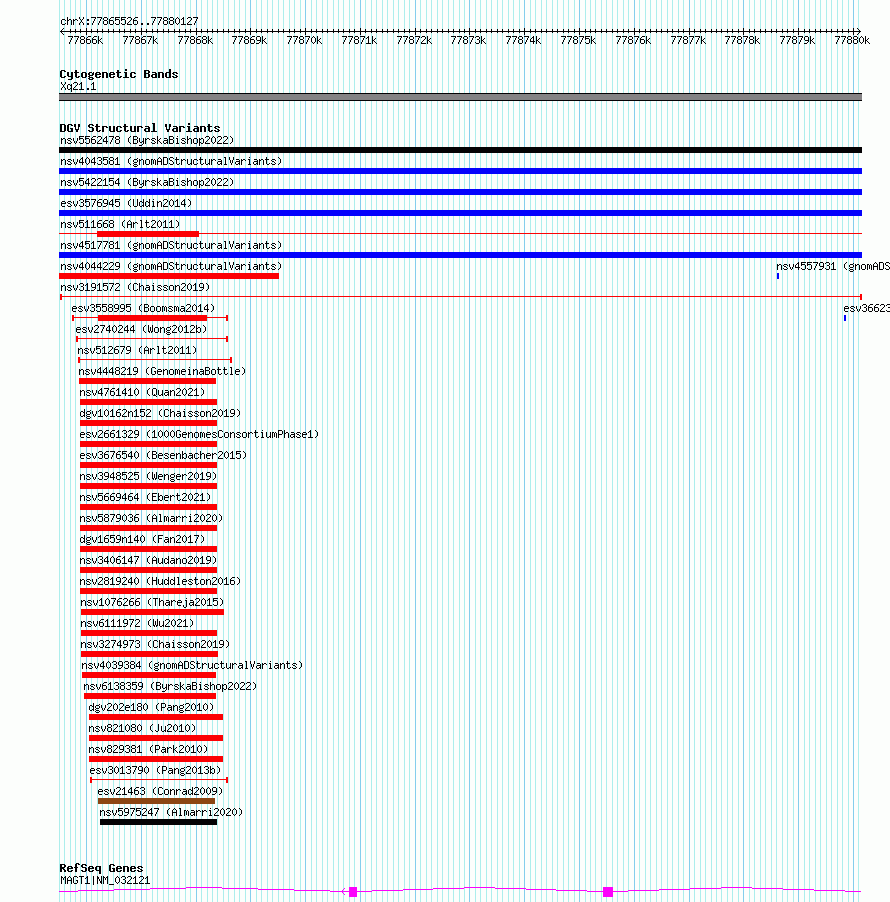Select the nsv3191572 (Chaisson2019) label
This screenshot has height=902, width=890.
(135, 287)
